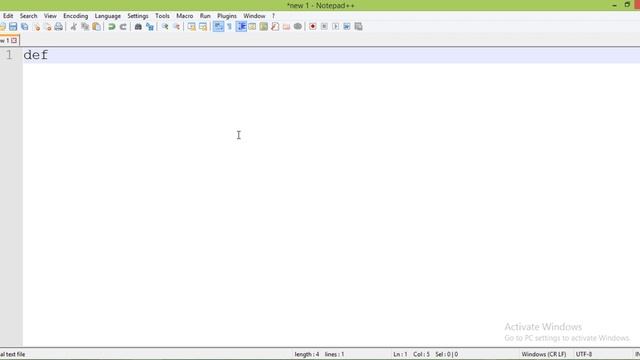The height and width of the screenshot is (360, 640).
Task: Open the Encoding menu
Action: coord(76,16)
